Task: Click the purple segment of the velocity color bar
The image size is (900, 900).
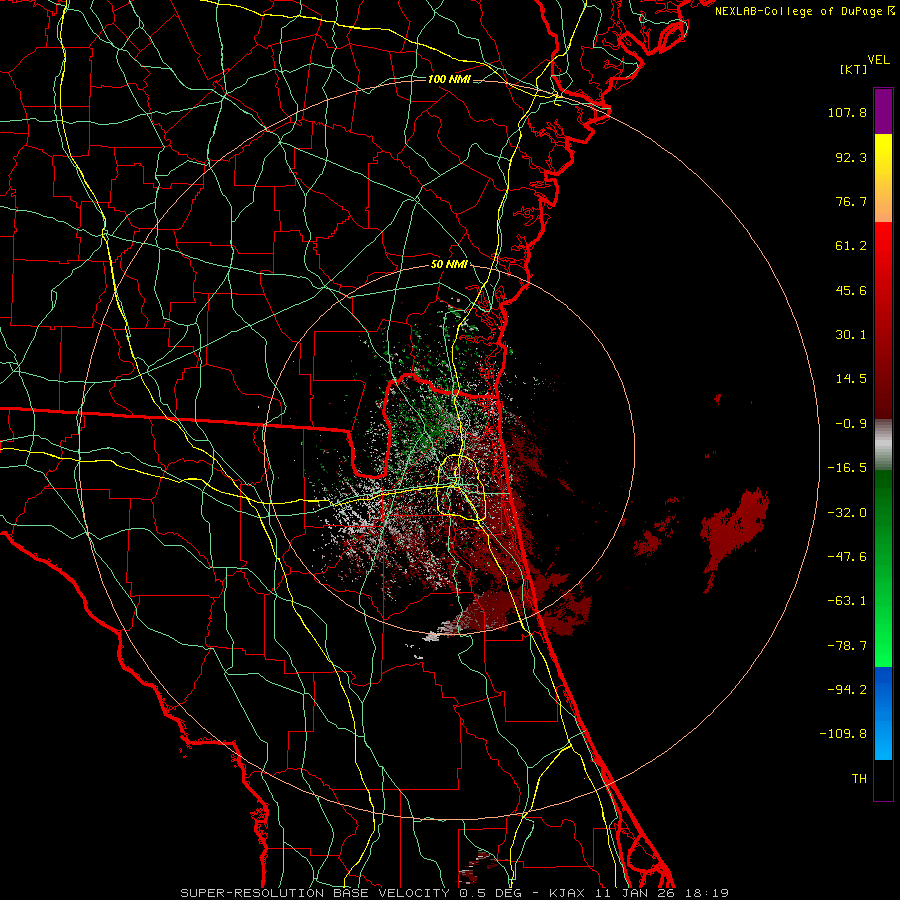Action: [883, 112]
